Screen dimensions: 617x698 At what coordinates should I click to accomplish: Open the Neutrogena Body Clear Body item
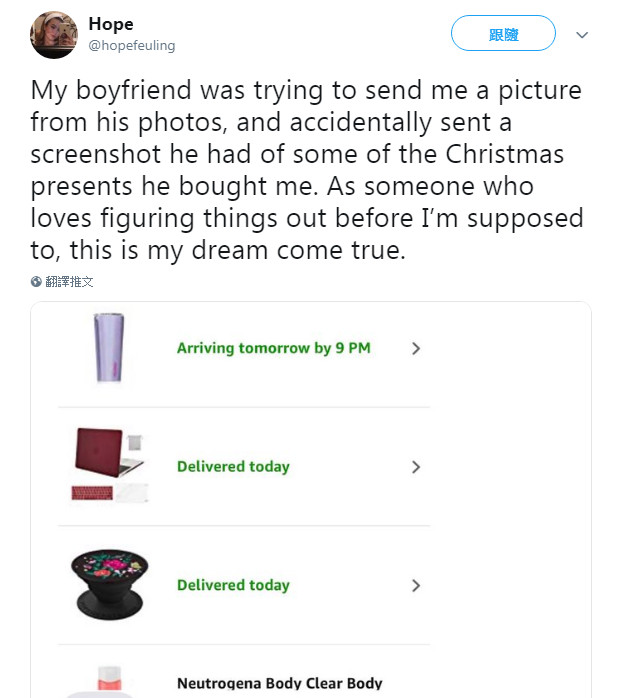pos(279,683)
